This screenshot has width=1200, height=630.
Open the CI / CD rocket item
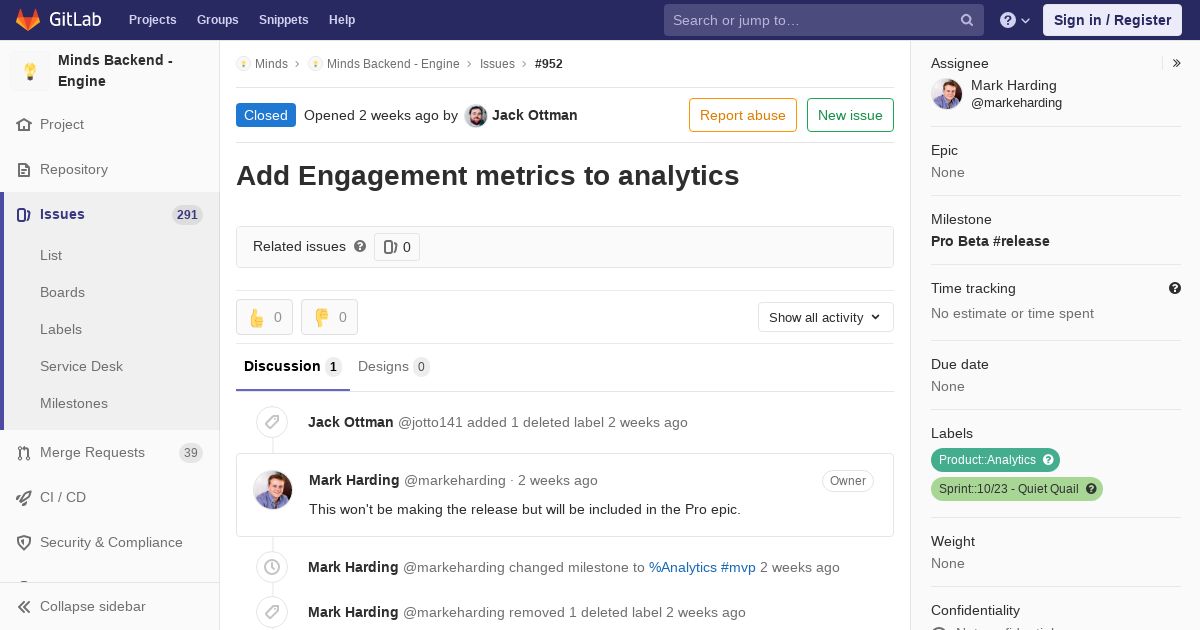click(x=62, y=497)
